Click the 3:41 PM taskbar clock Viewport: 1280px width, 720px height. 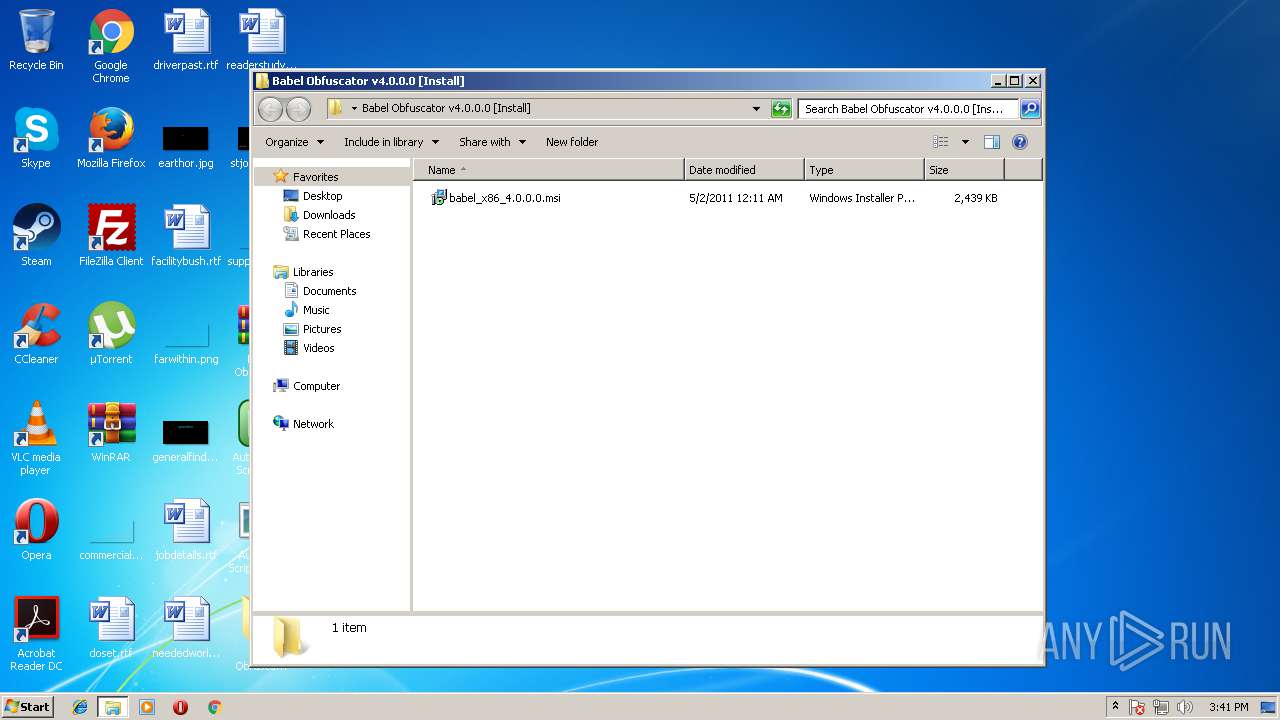click(1228, 707)
